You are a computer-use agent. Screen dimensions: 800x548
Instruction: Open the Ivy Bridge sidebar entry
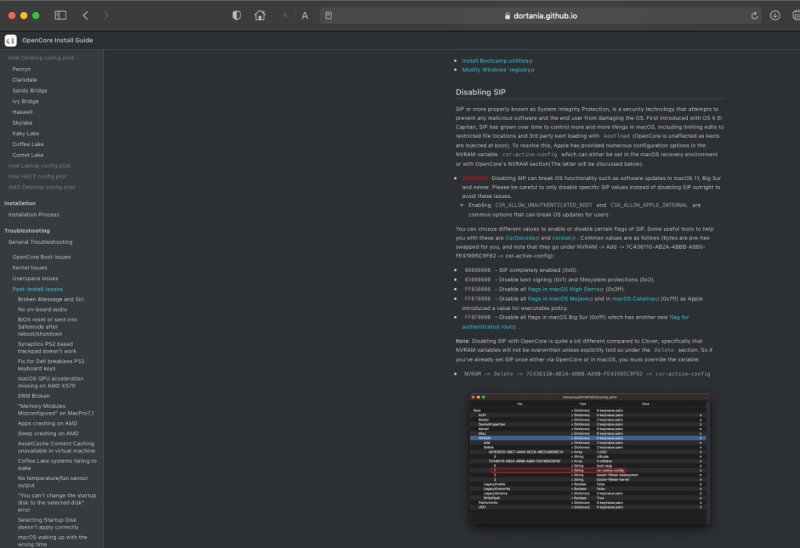click(26, 102)
